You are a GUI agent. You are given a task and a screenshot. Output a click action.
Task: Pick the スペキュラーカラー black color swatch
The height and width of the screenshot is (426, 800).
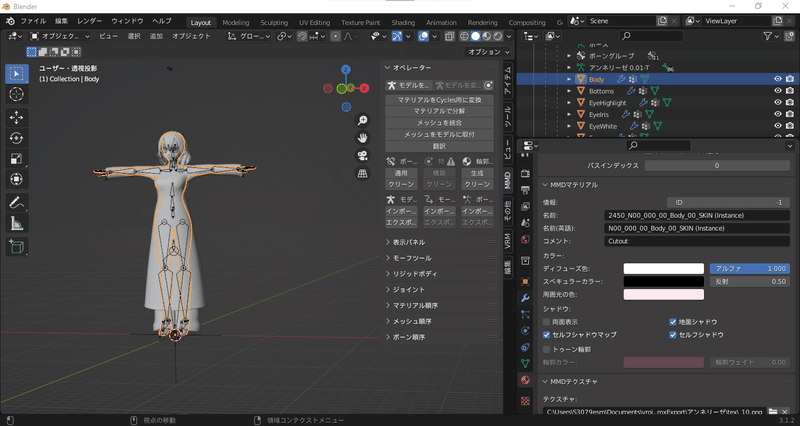pos(664,282)
